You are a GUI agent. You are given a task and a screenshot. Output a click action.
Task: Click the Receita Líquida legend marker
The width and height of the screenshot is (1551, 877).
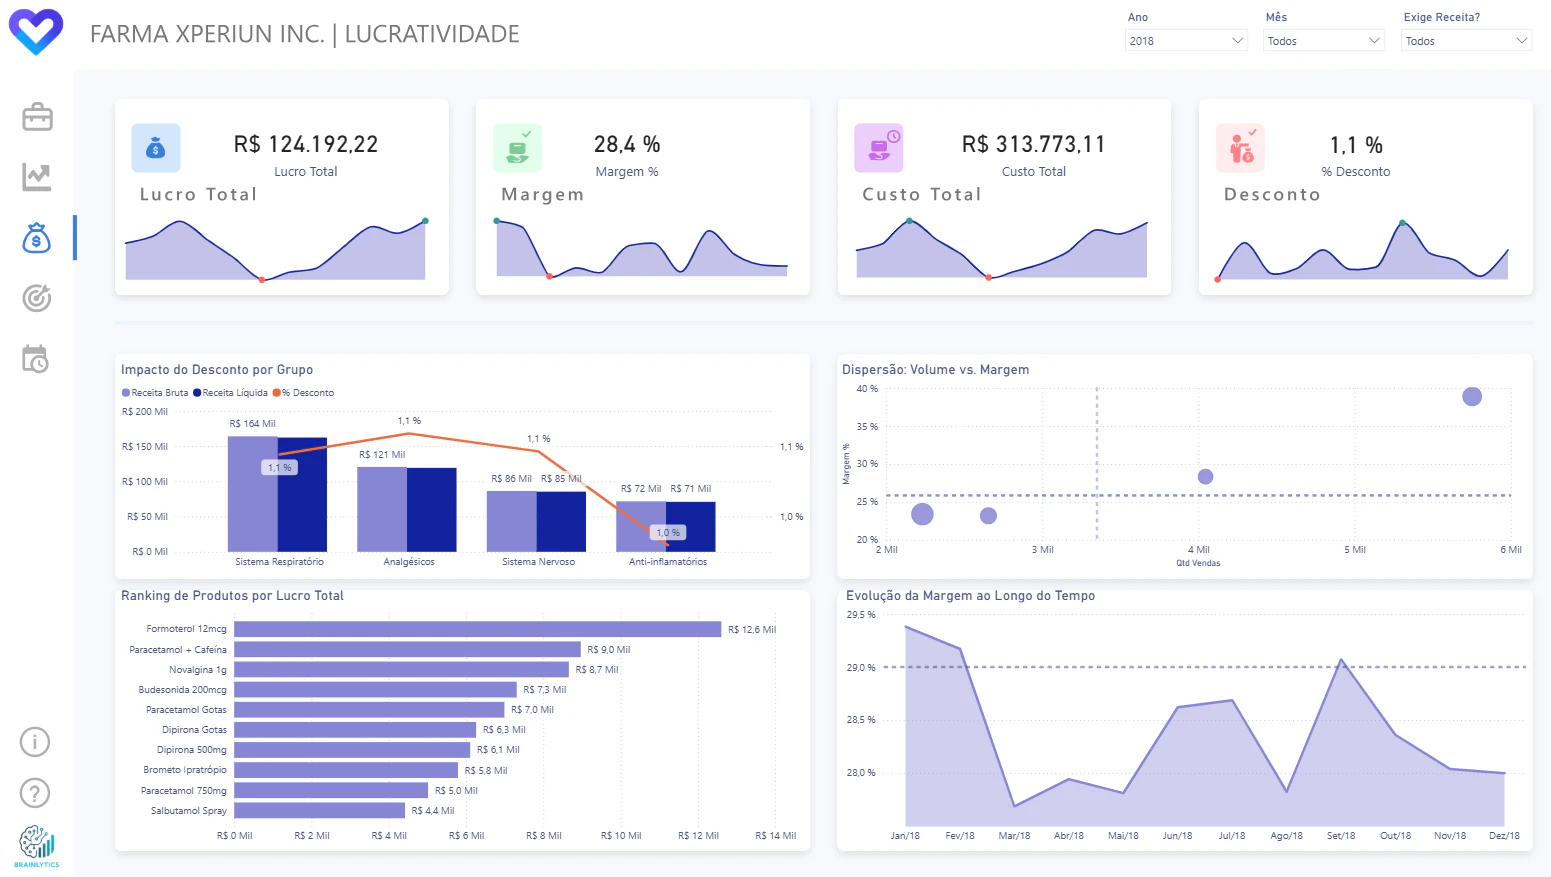pyautogui.click(x=197, y=393)
